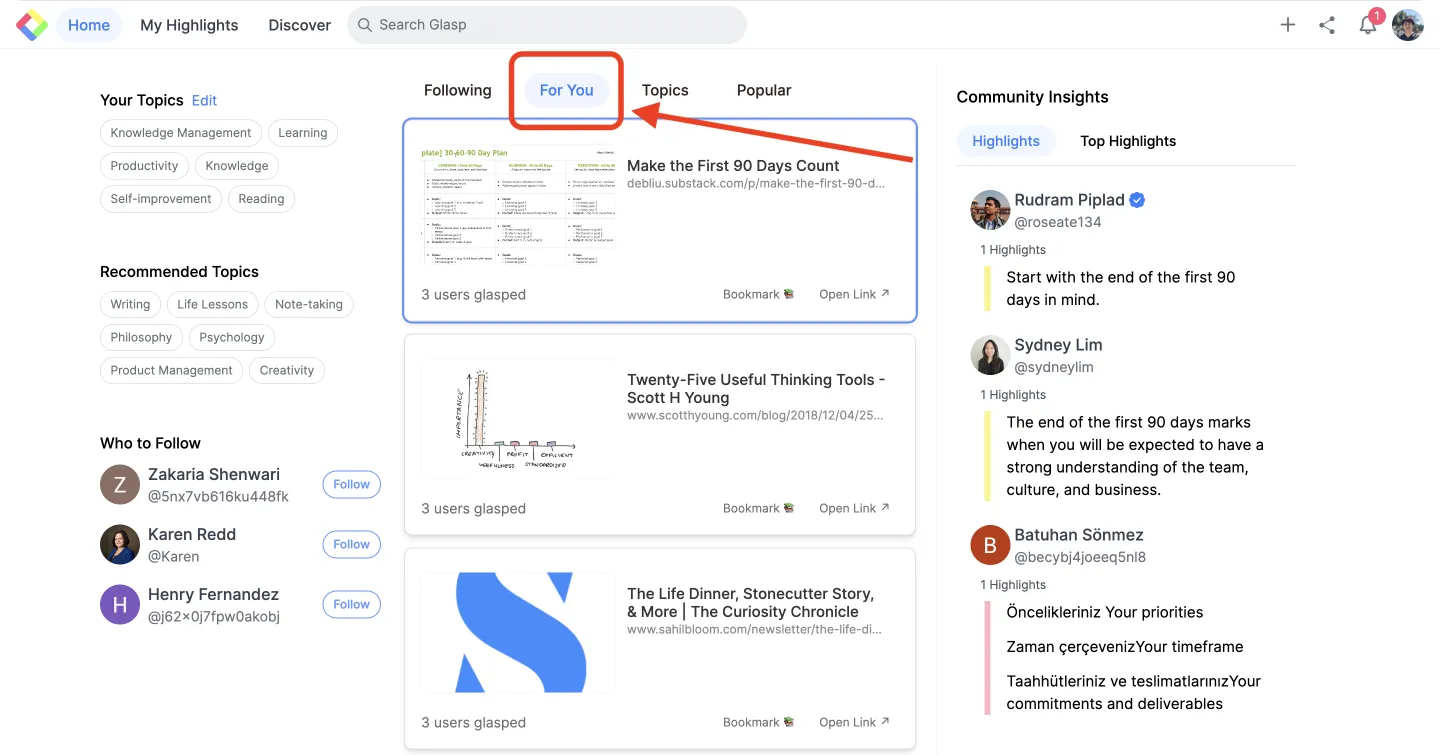1440x755 pixels.
Task: Switch to the Popular tab
Action: tap(764, 90)
